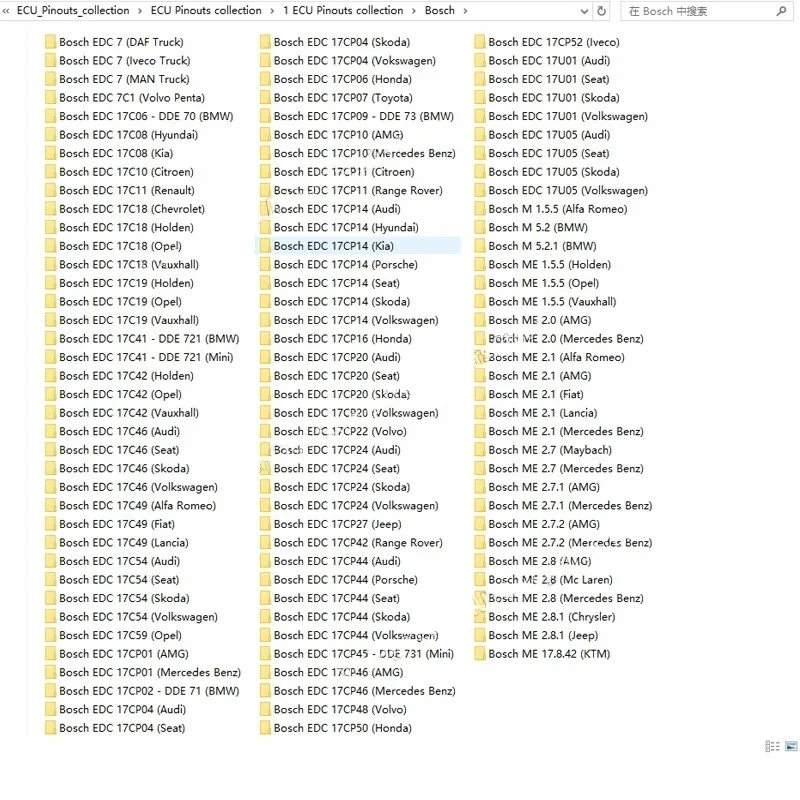Select Bosch EDC 17U01 (Audi) folder name
The image size is (800, 800).
549,61
